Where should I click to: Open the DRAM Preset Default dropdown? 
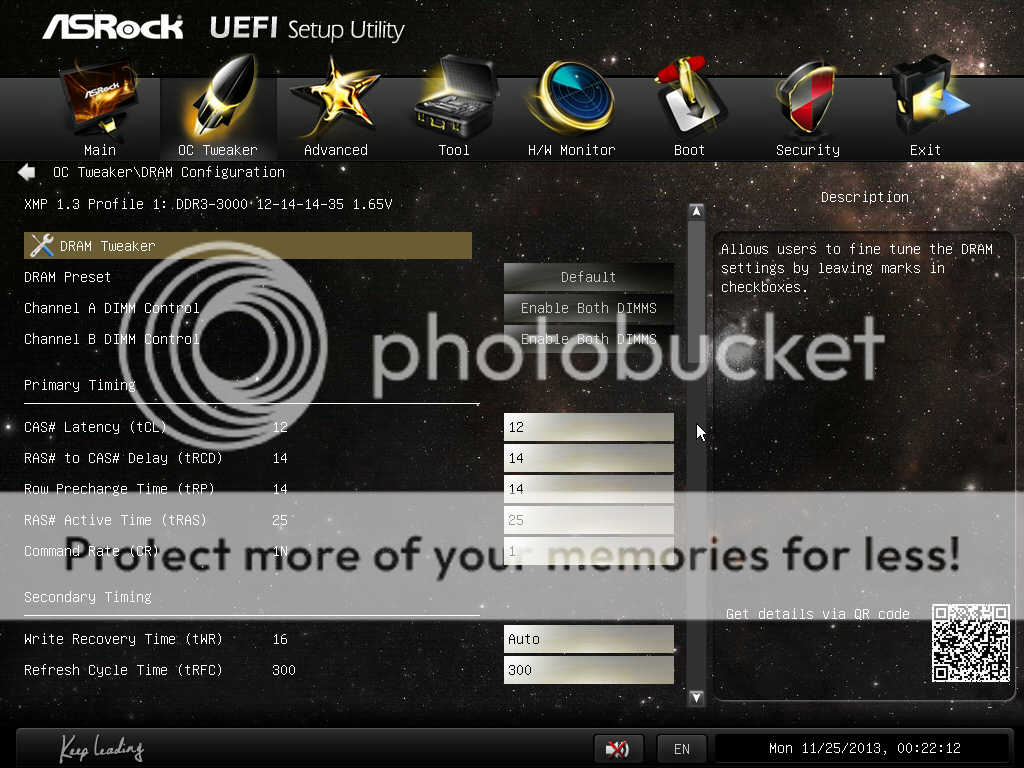pos(588,277)
